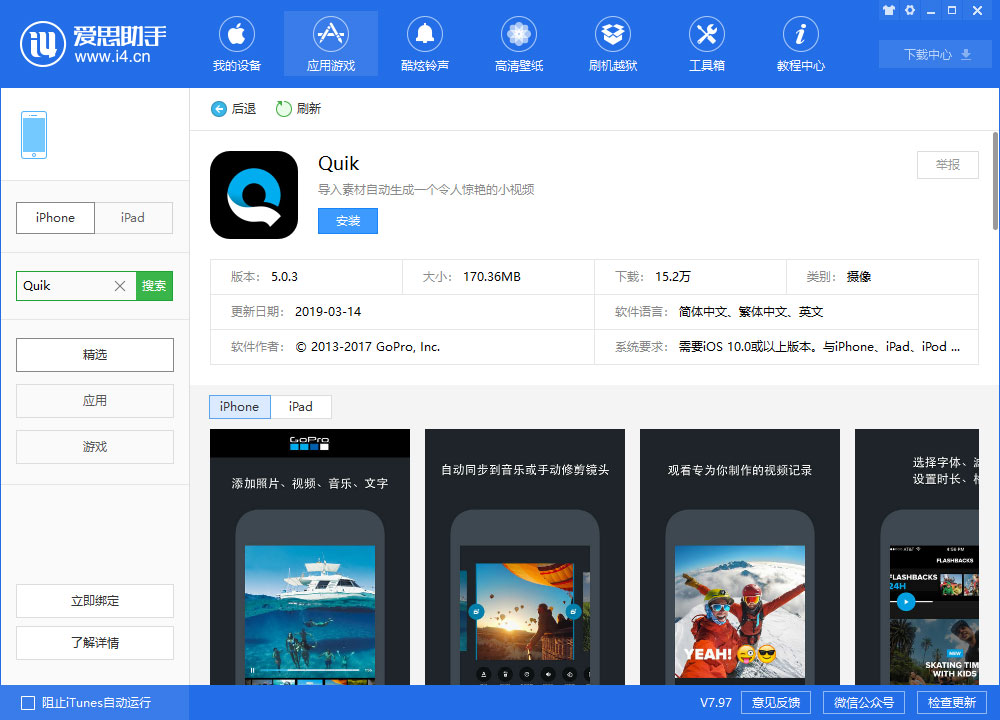Open 下载中心 download center
Viewport: 1000px width, 720px height.
point(937,54)
